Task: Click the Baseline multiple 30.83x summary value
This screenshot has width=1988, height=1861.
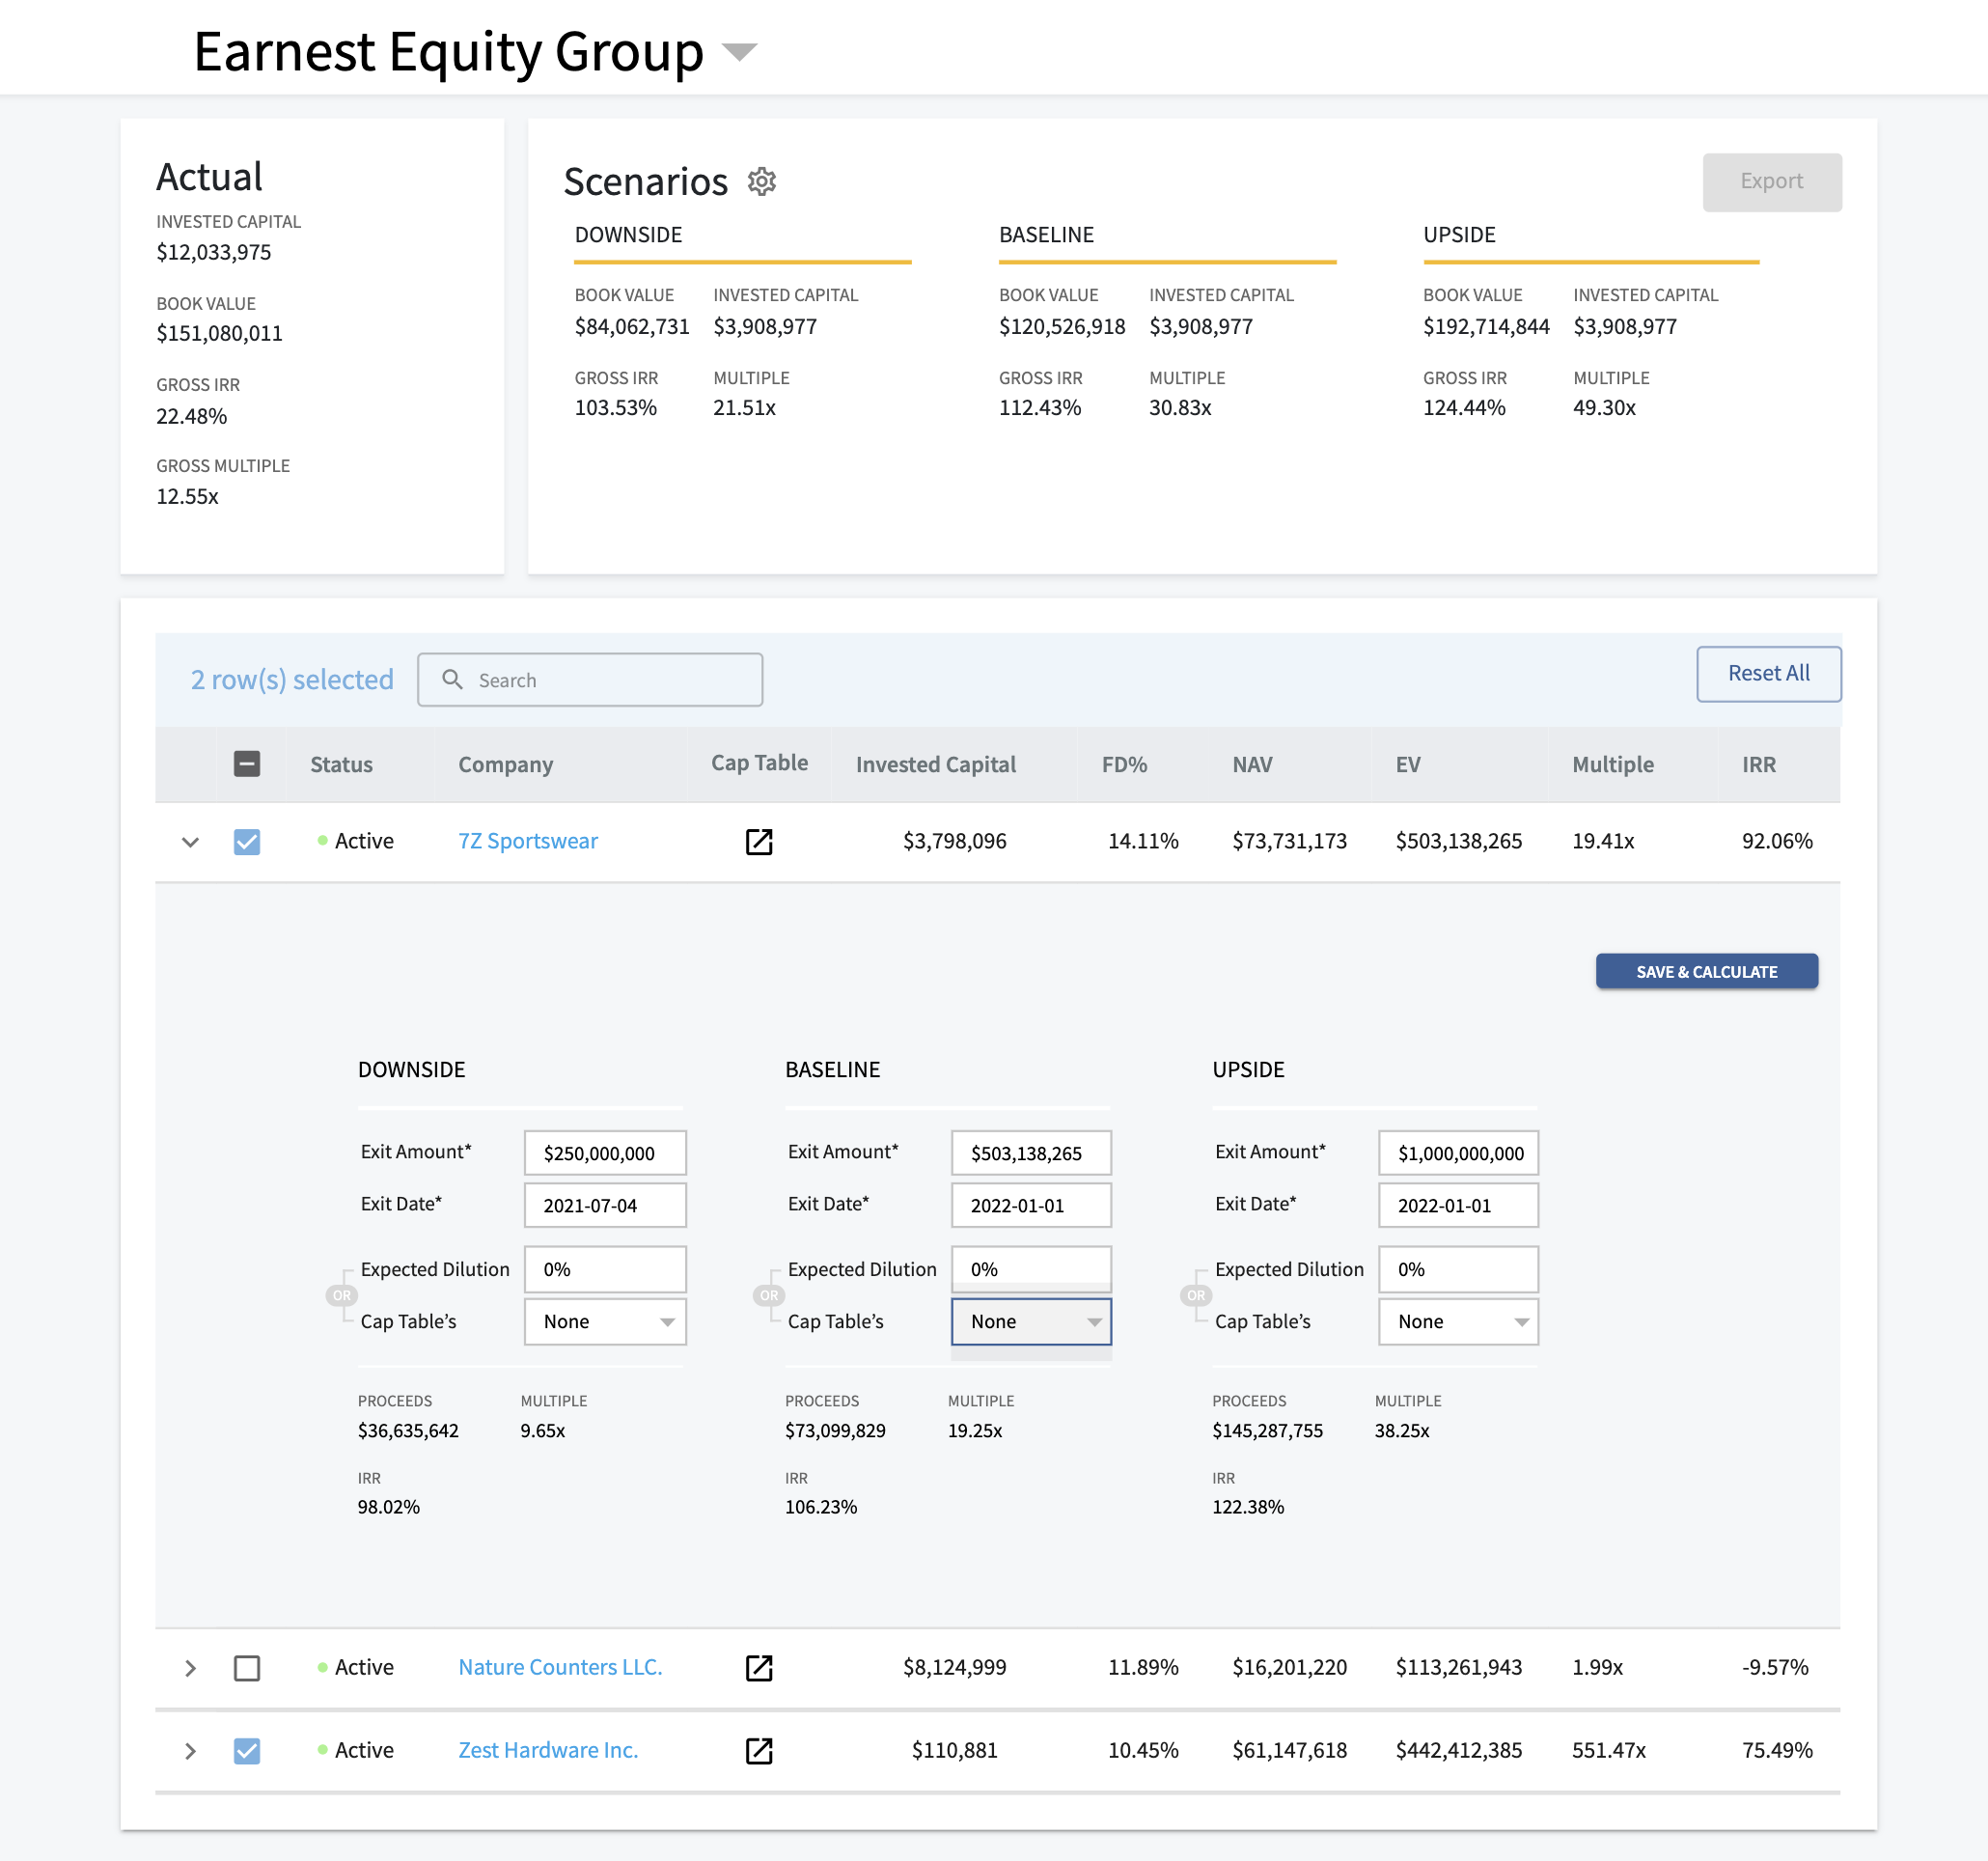Action: point(1180,408)
